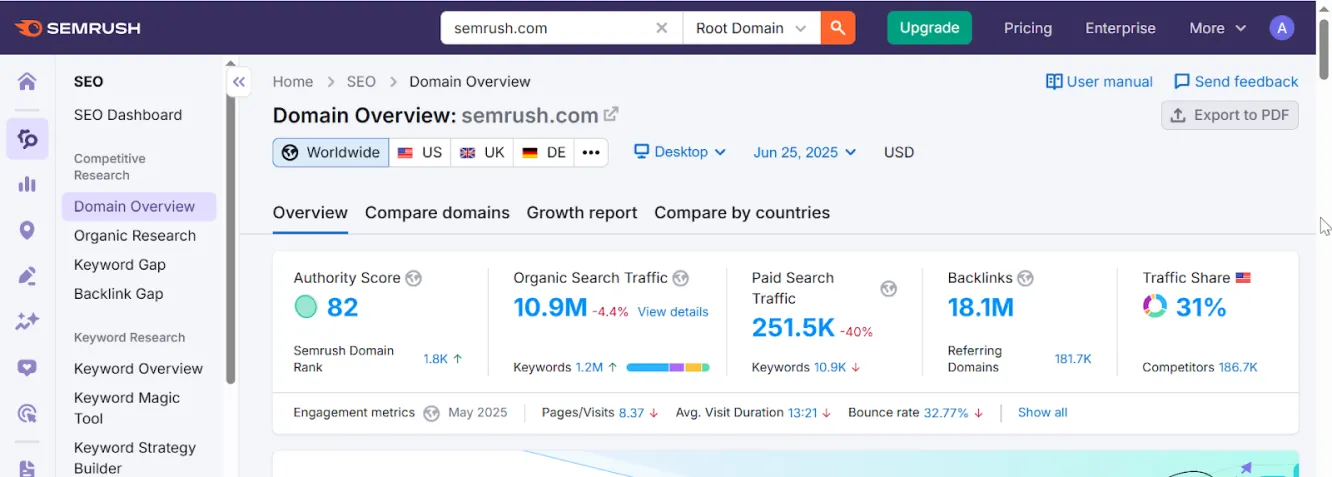Screen dimensions: 1332x477
Task: Open the content pencil rail icon
Action: 27,276
